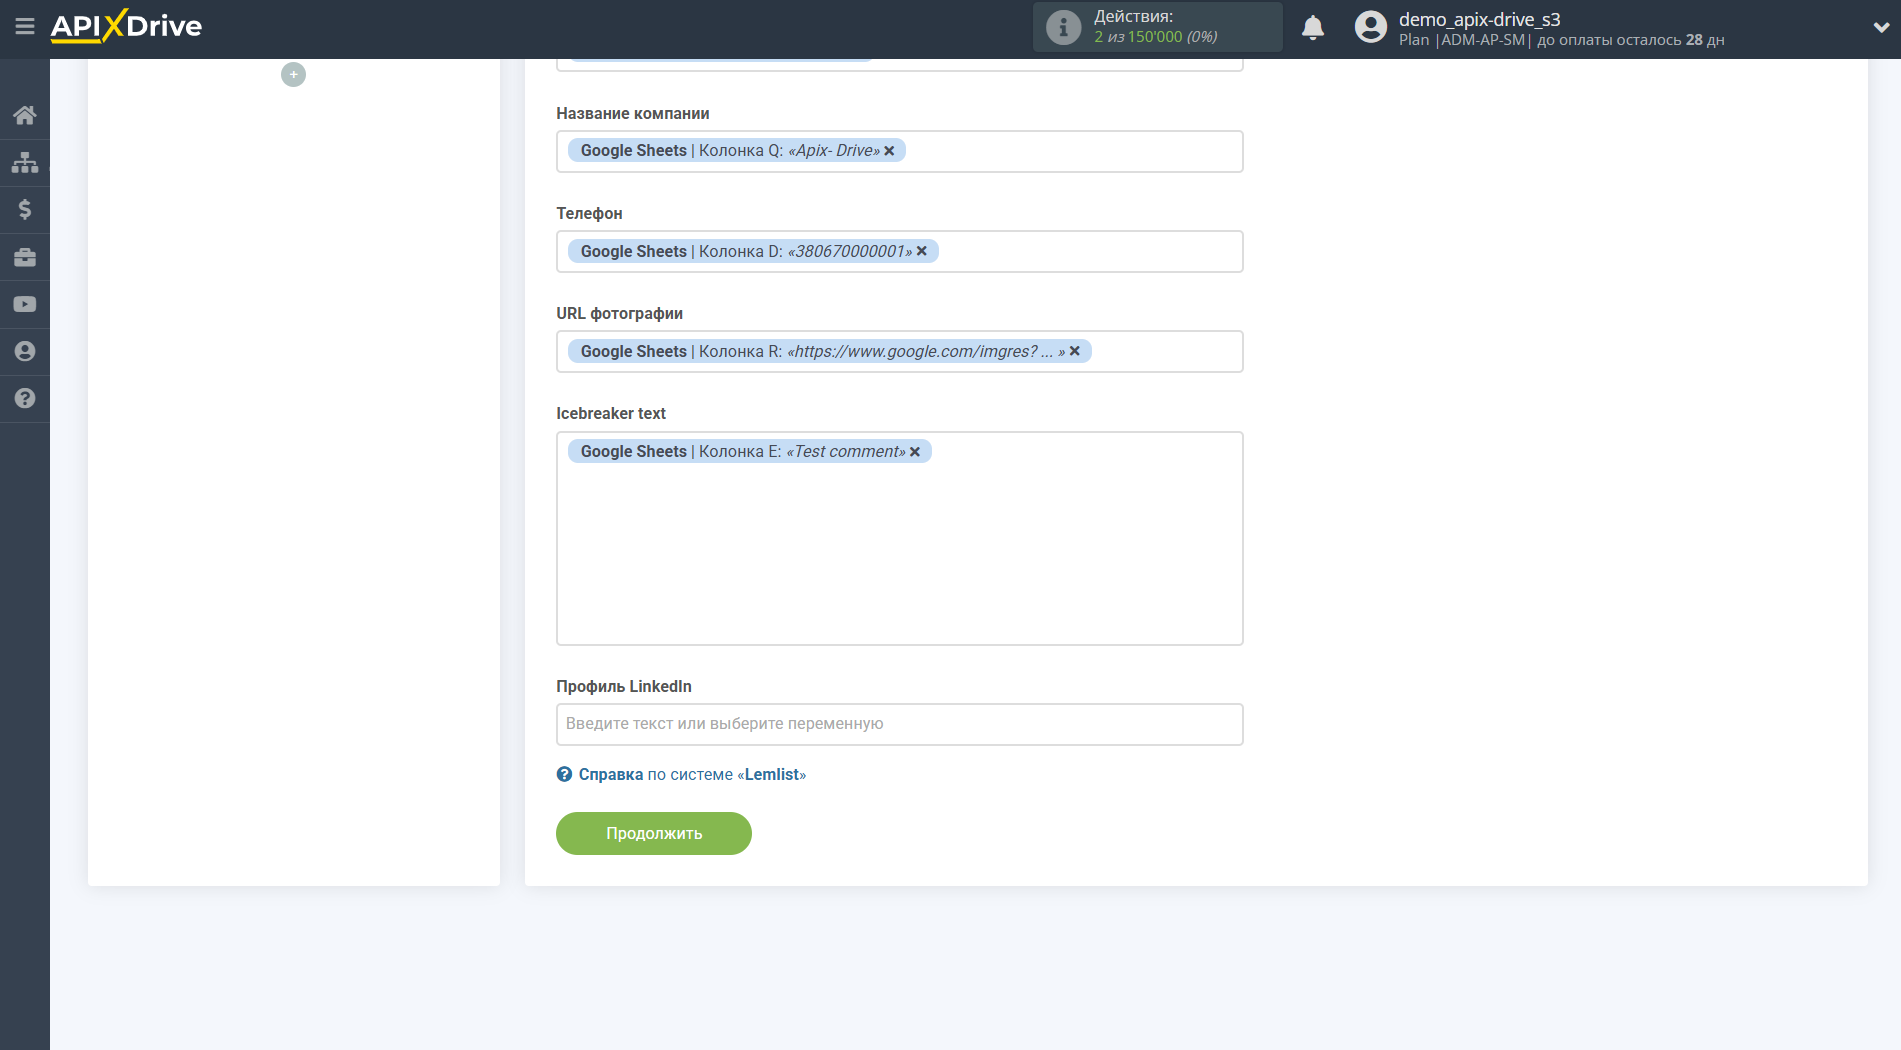Click the actions info icon
1901x1050 pixels.
point(1063,27)
